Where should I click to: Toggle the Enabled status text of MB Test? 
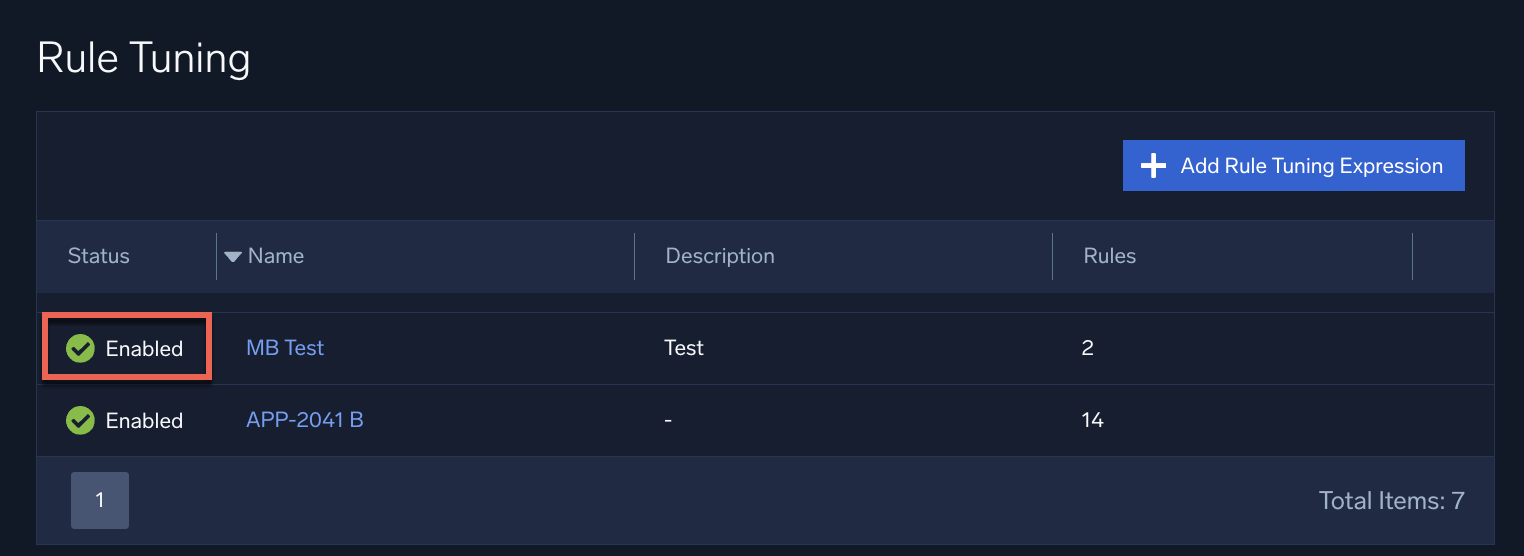tap(144, 349)
